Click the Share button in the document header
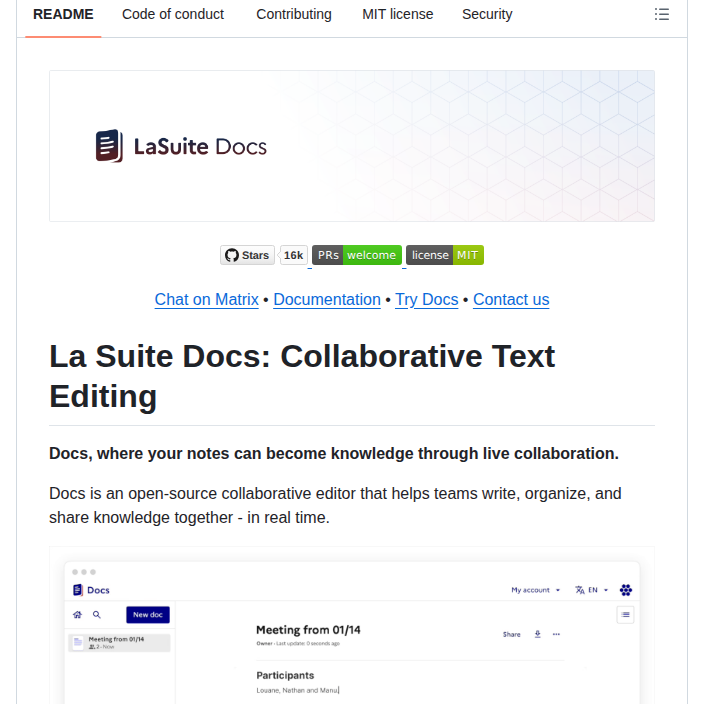 coord(512,634)
